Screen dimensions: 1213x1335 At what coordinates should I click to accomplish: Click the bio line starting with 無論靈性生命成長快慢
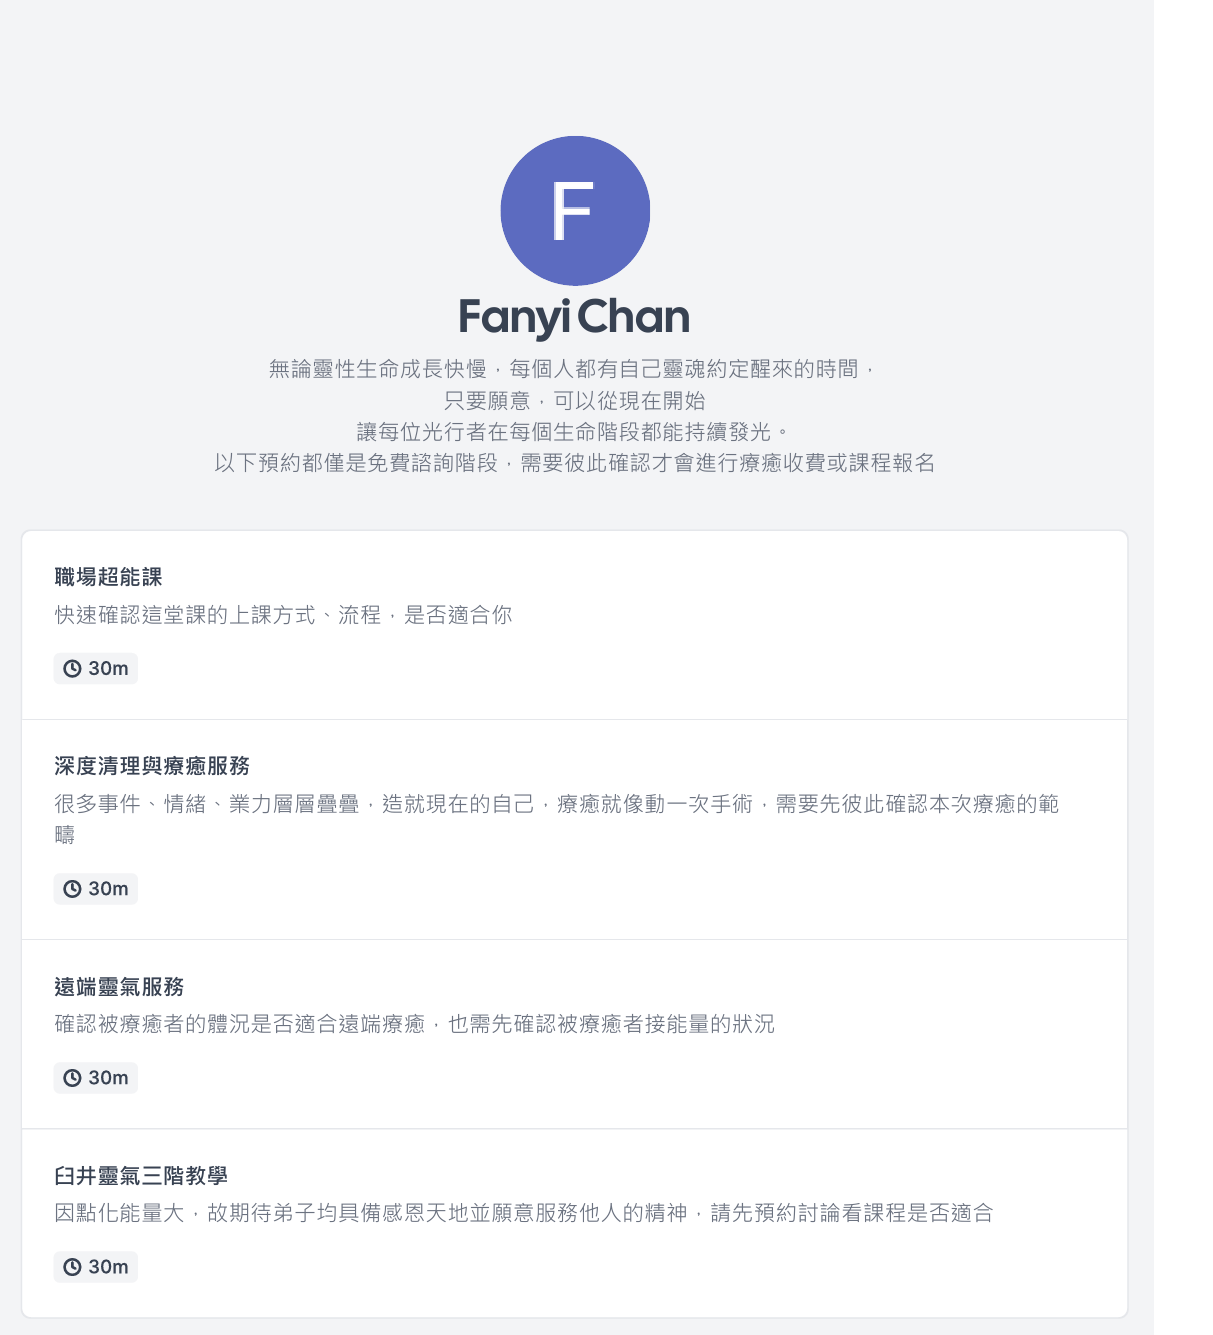click(574, 369)
